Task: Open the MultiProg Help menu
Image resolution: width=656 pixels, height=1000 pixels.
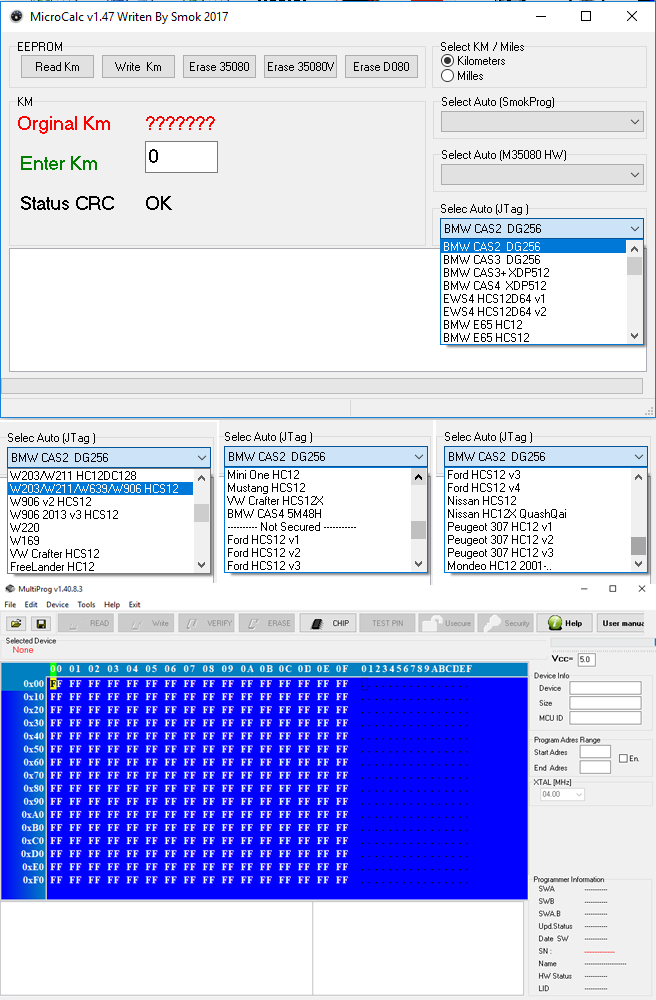Action: pos(112,605)
